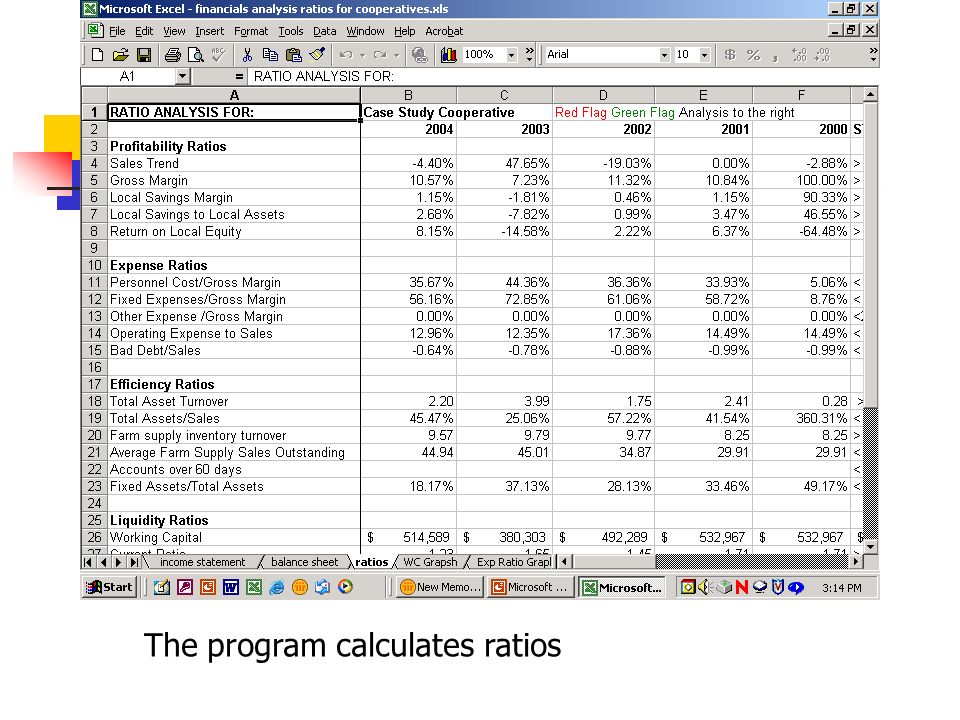The image size is (960, 720).
Task: Click the last-sheet tab scroll arrow
Action: pos(134,562)
